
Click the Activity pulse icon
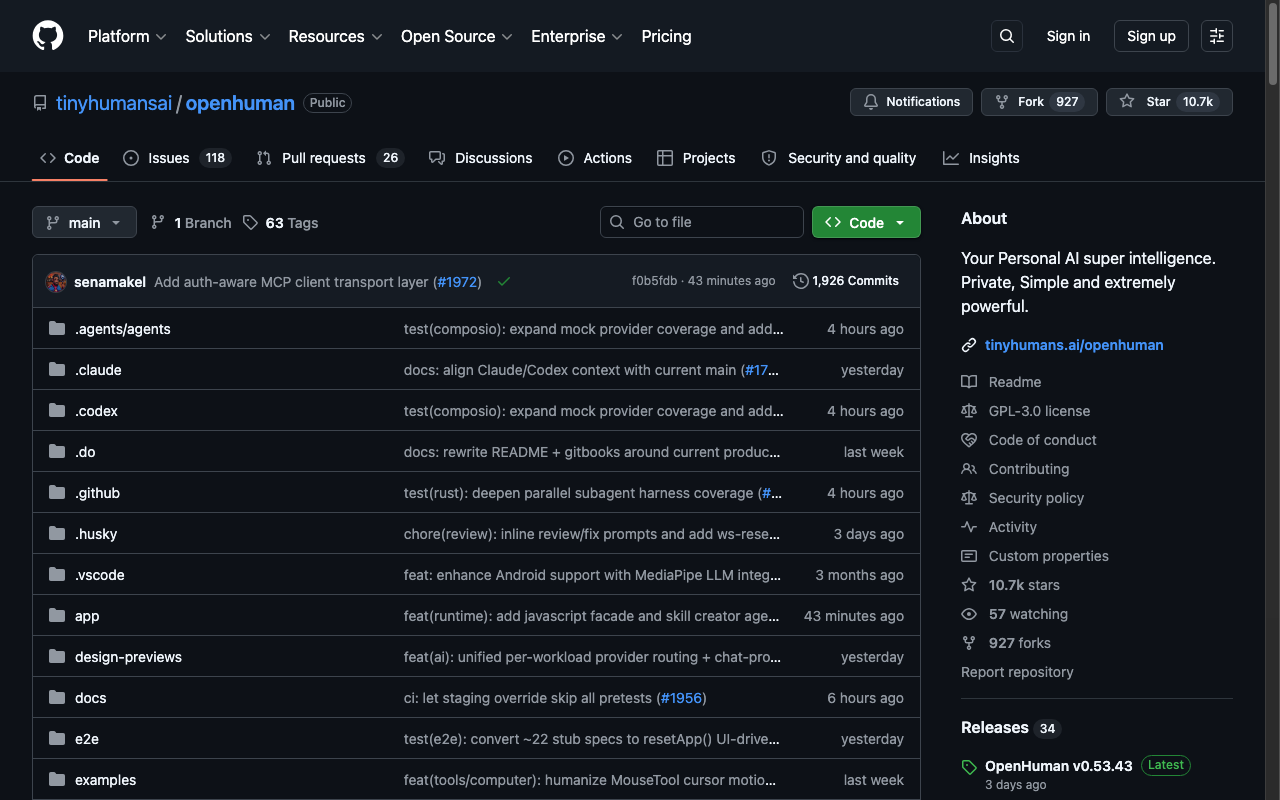click(x=969, y=527)
